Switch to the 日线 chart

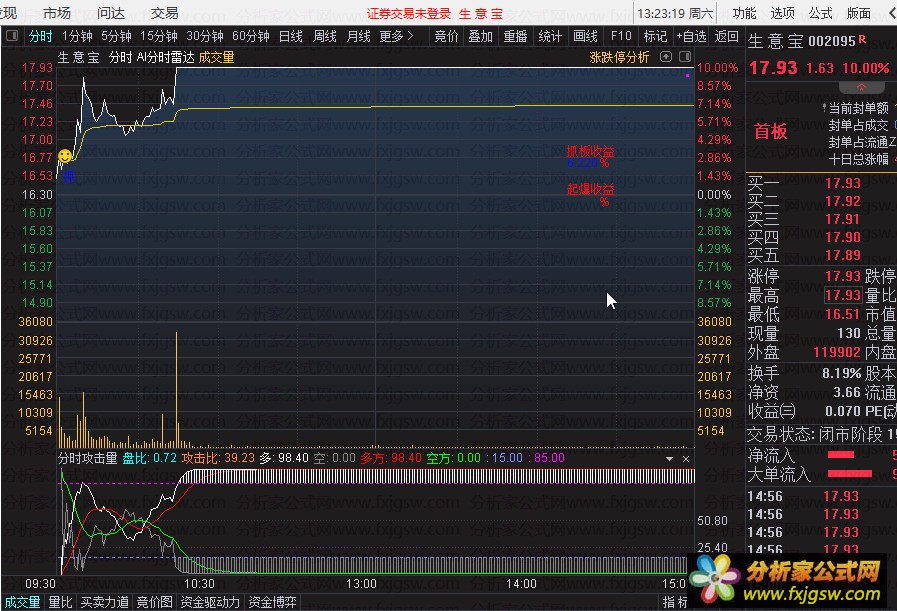pos(291,37)
